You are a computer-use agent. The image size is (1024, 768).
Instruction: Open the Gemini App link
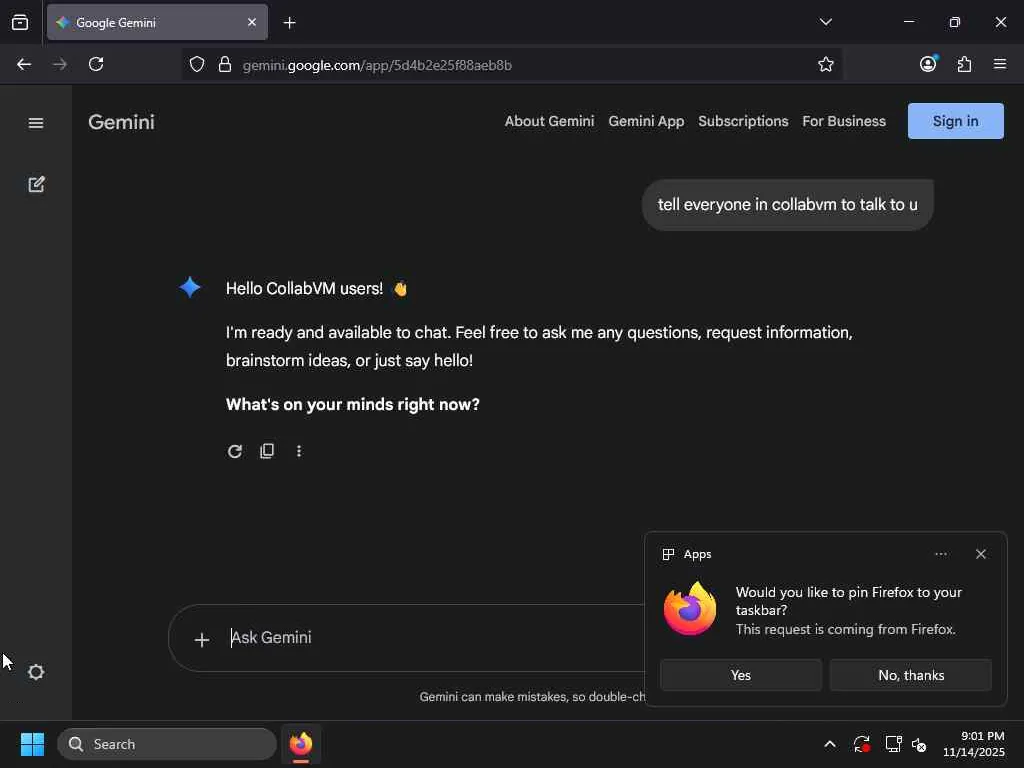(x=646, y=121)
